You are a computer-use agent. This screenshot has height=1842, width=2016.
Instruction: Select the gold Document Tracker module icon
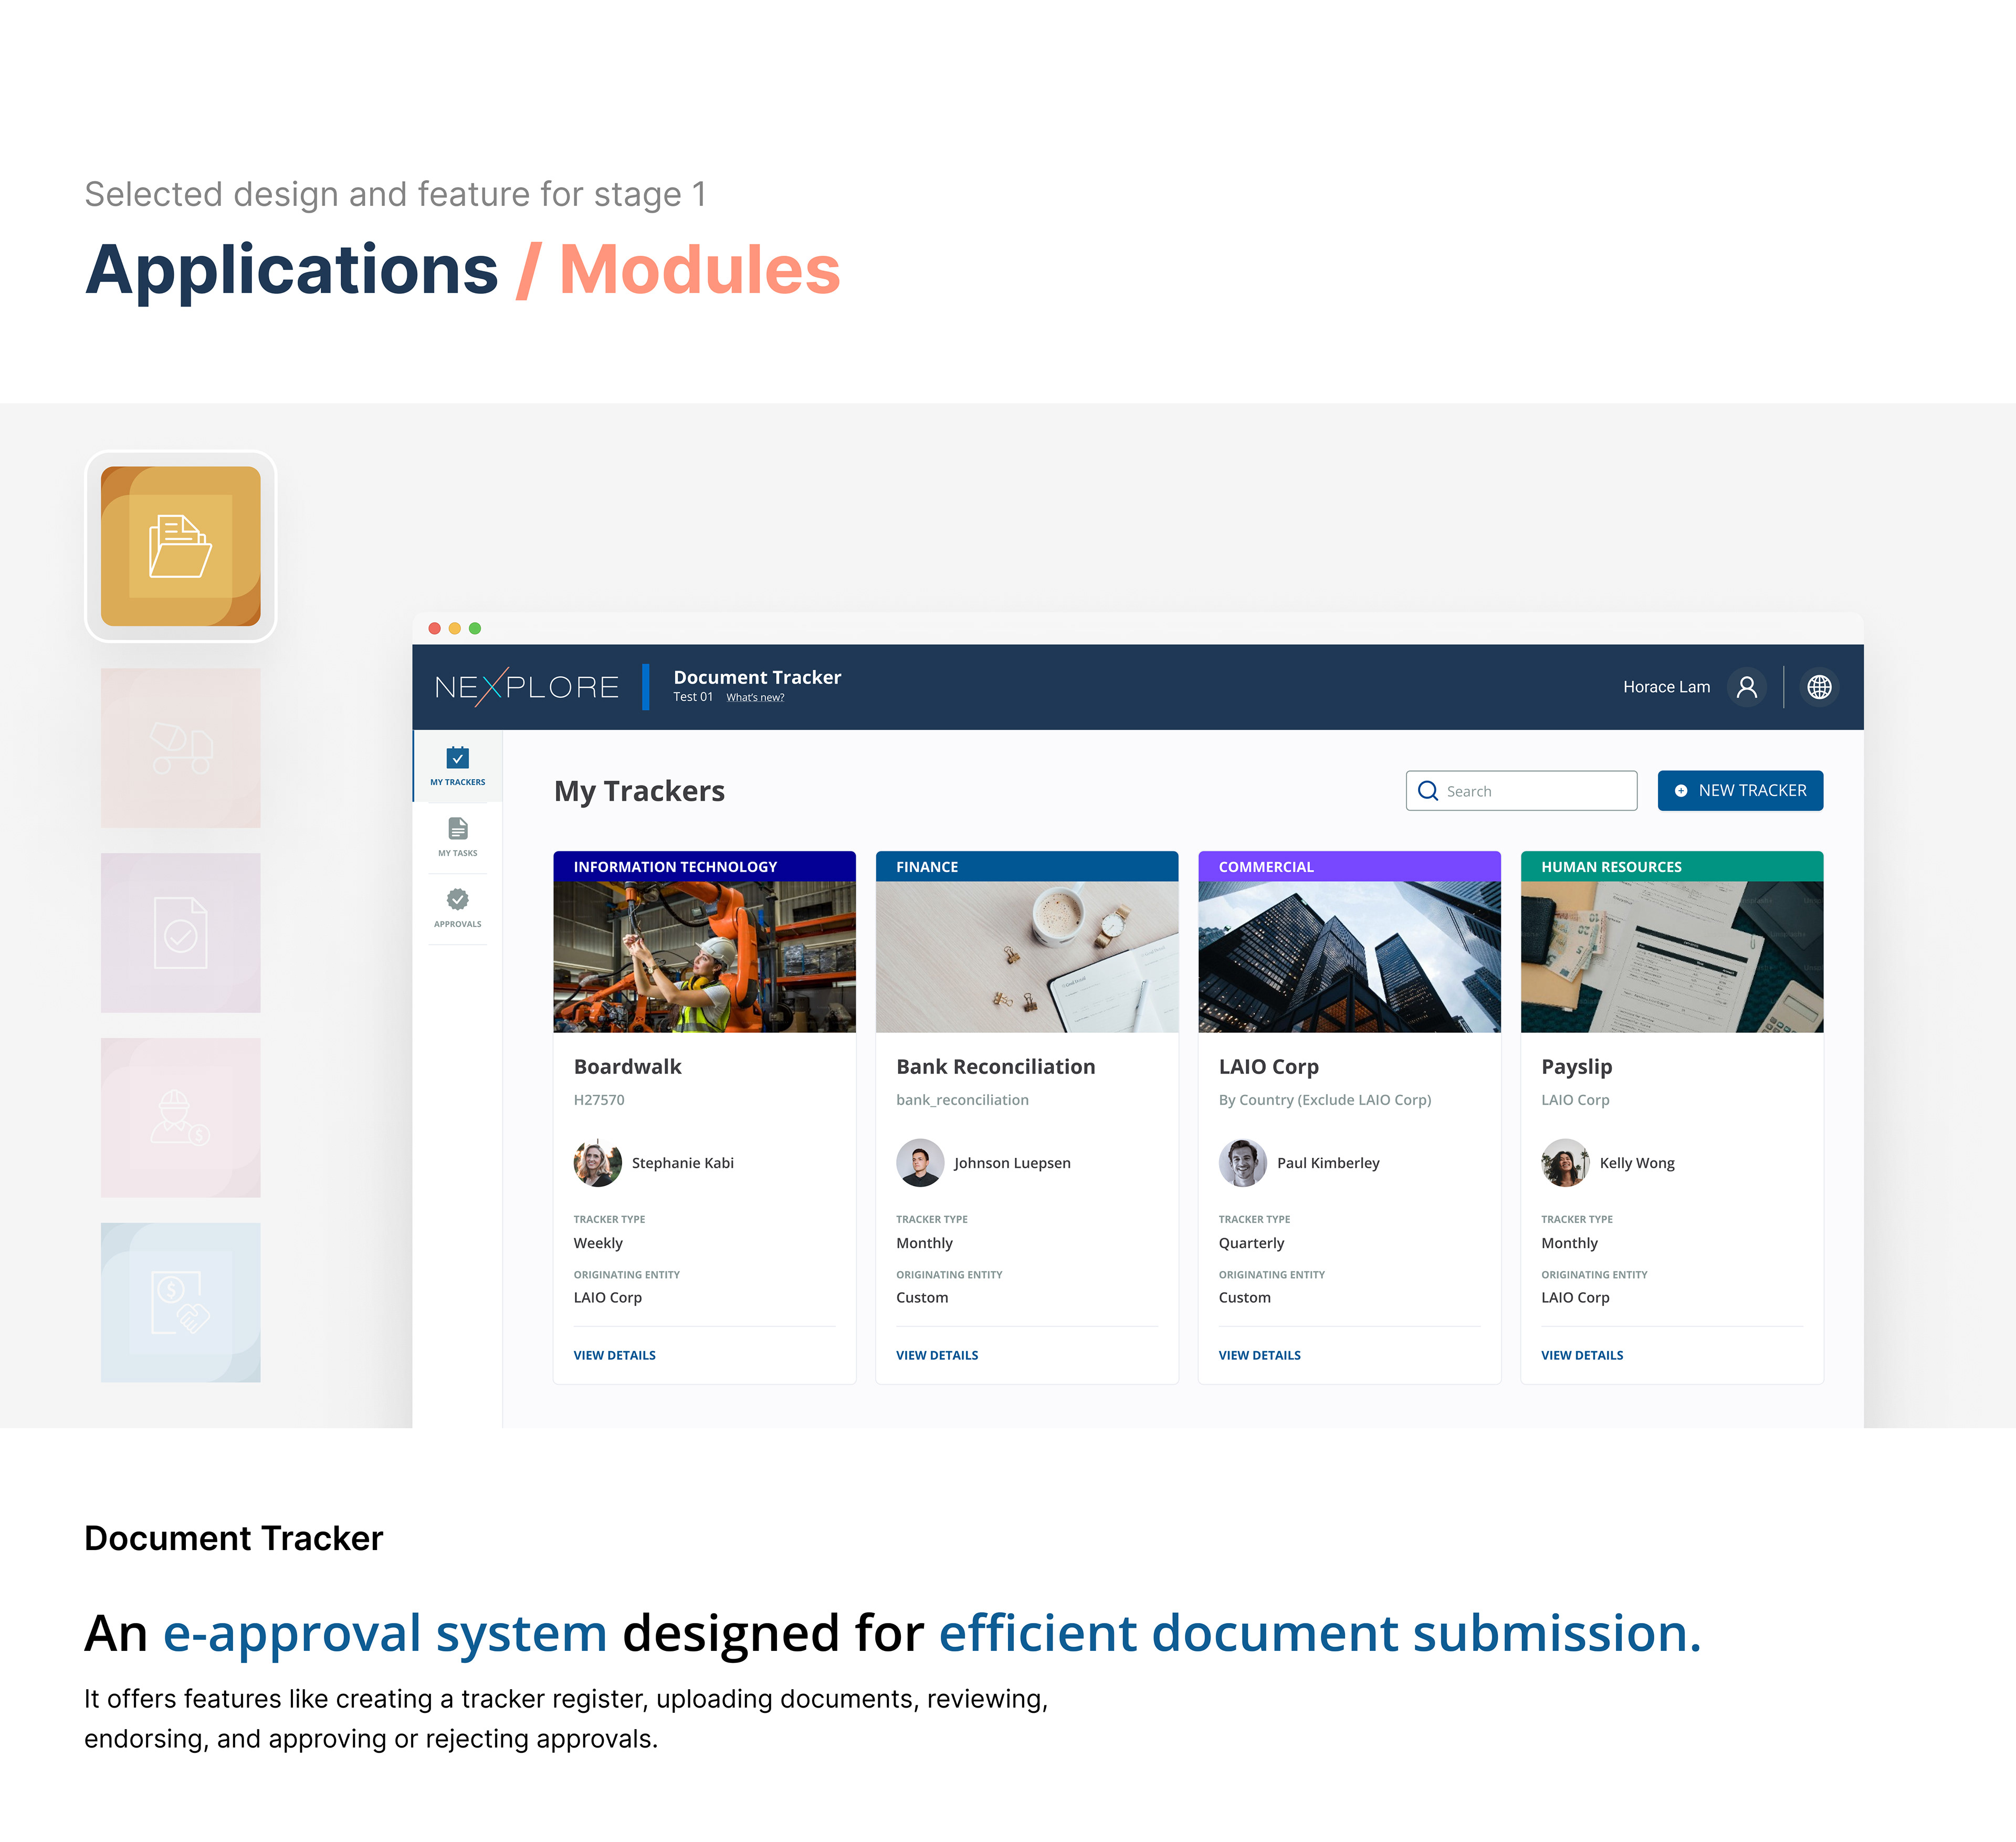[x=181, y=546]
